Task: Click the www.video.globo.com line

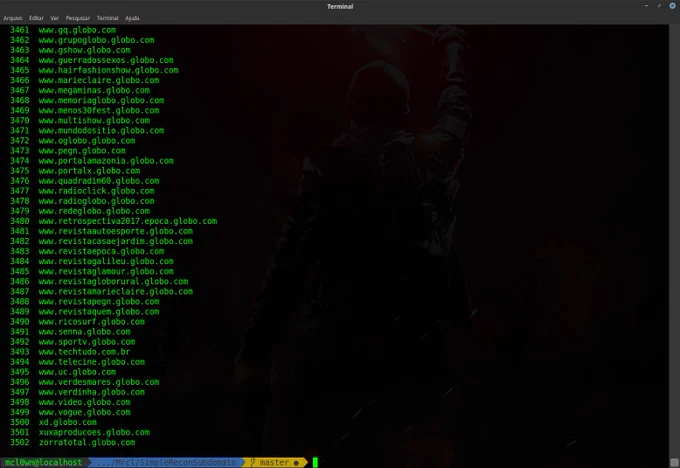Action: pos(85,402)
